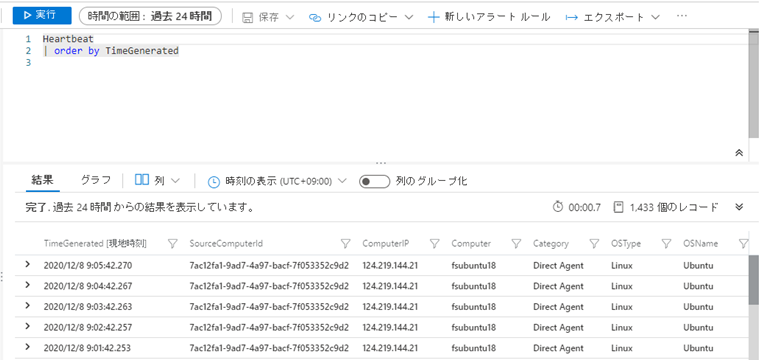Select Direct Agent in the 9:01:42.253 row

coord(558,348)
